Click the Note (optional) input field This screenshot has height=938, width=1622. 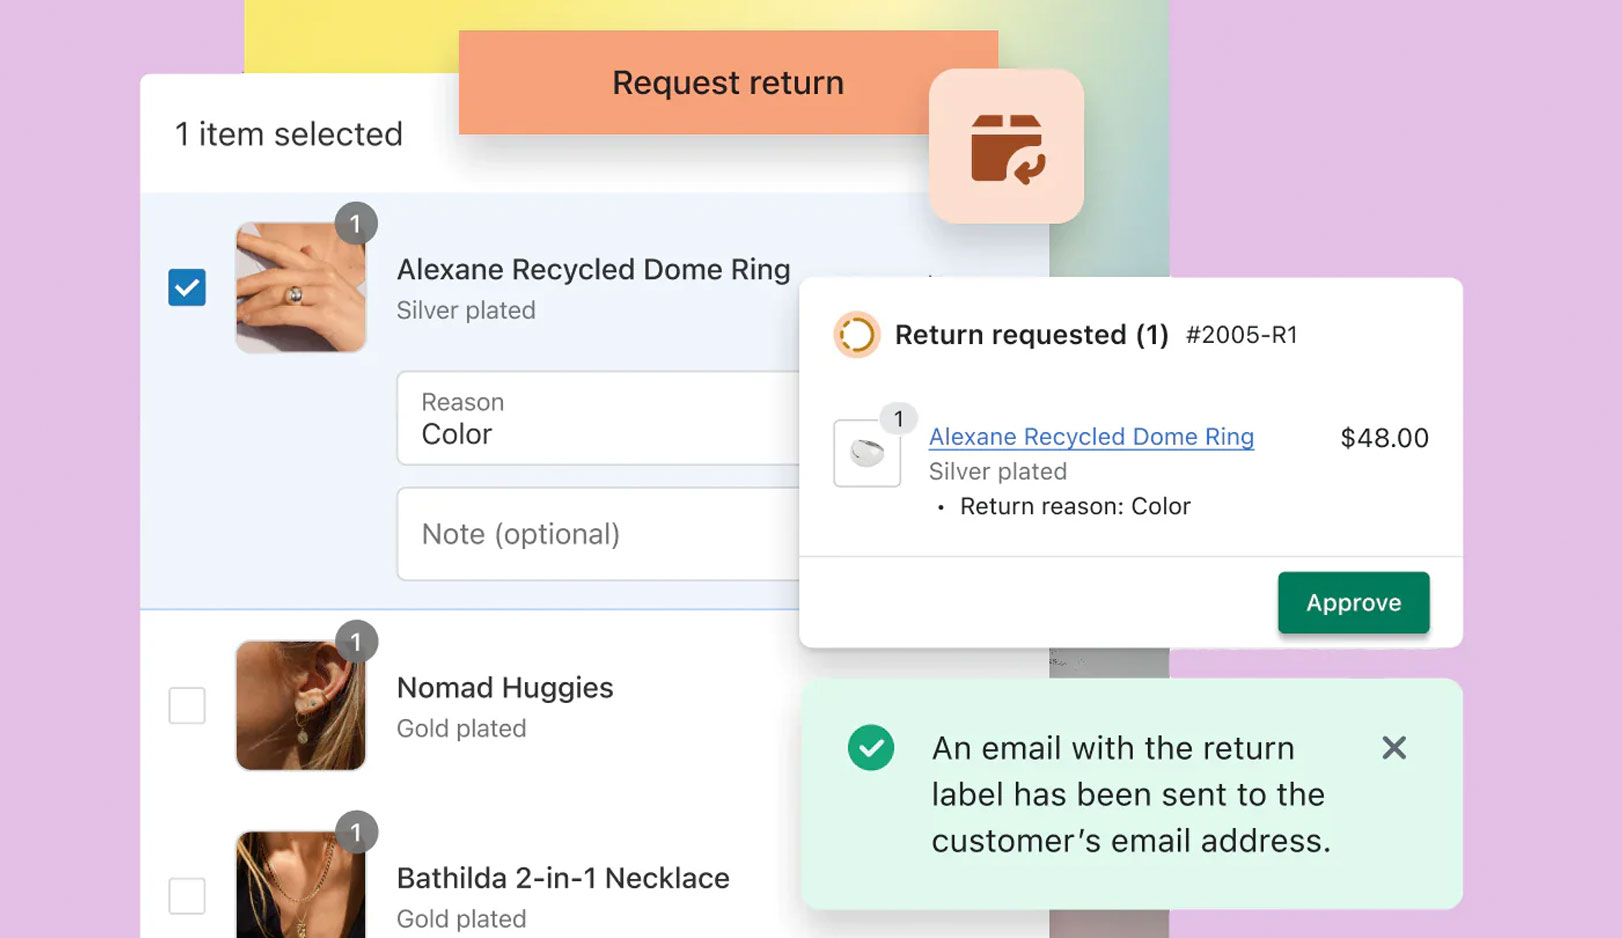(x=598, y=534)
